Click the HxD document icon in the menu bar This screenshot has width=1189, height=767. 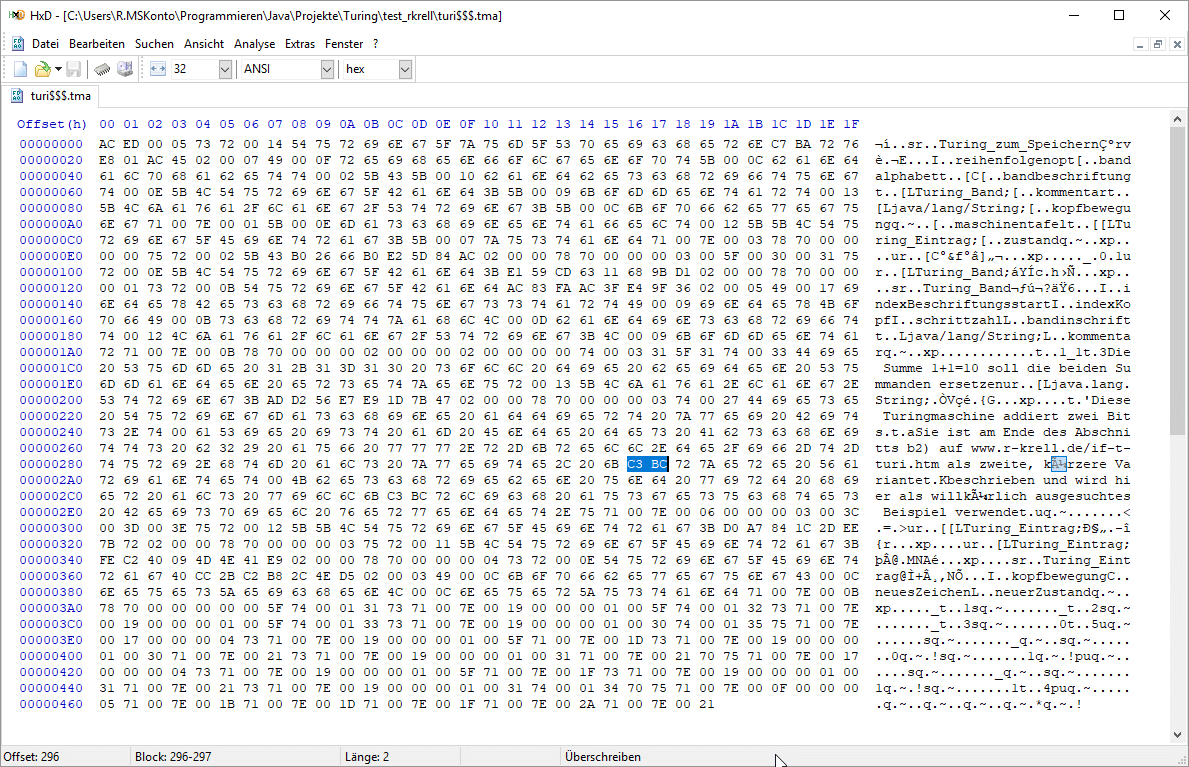tap(17, 44)
